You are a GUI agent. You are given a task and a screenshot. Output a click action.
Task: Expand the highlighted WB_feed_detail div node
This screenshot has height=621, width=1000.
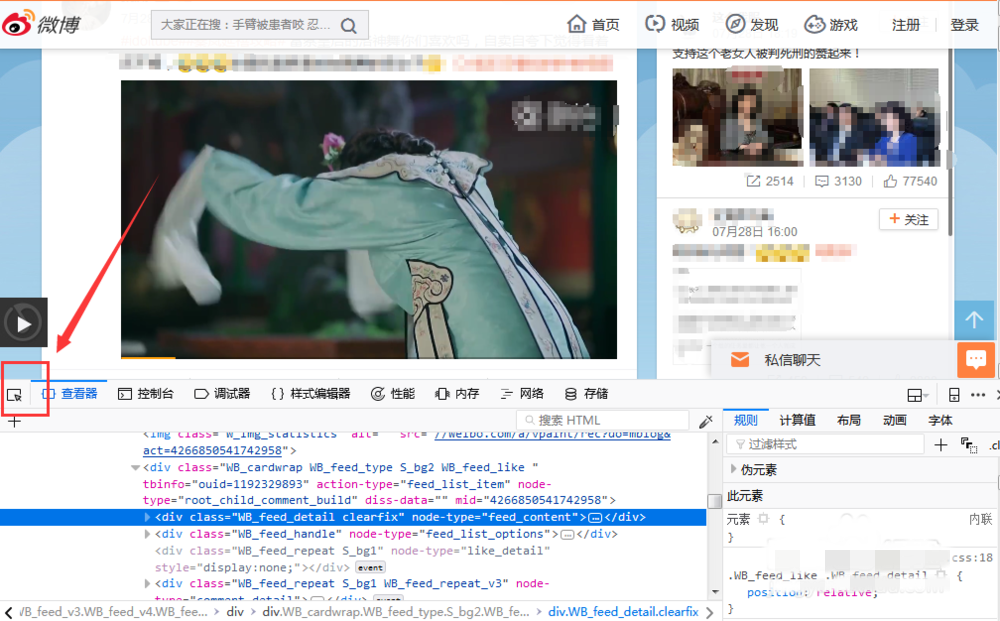tap(148, 518)
